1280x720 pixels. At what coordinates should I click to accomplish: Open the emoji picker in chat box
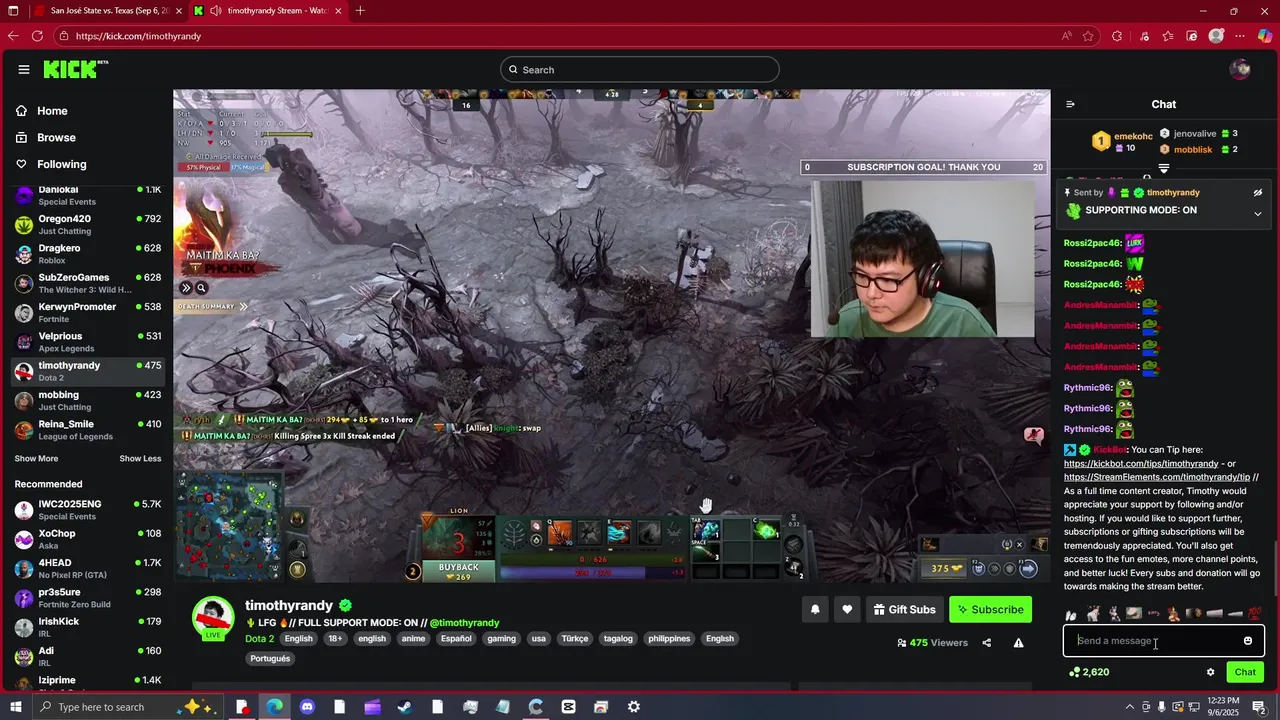[x=1248, y=641]
